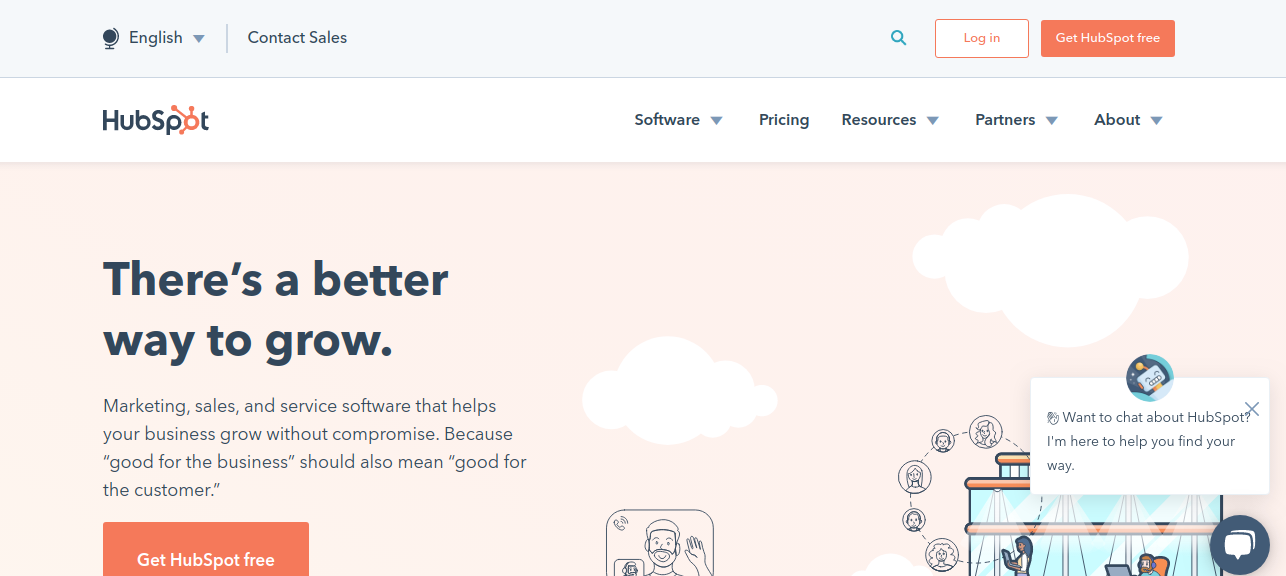Close the chat prompt popup

(x=1252, y=409)
